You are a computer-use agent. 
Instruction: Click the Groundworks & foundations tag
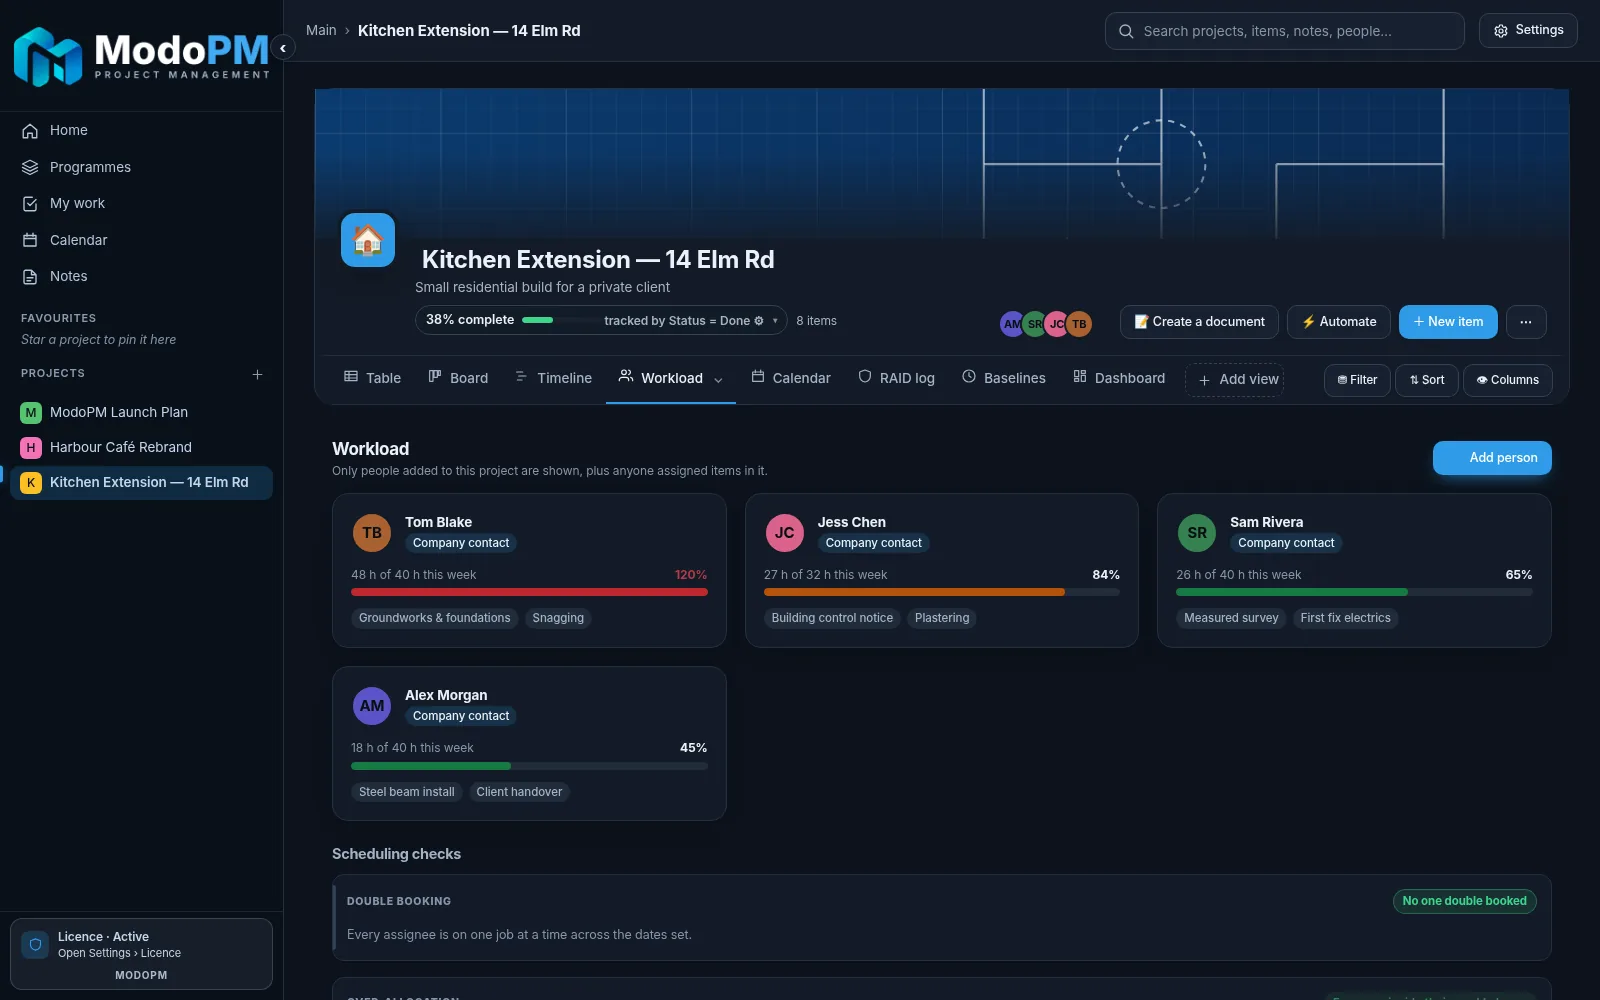click(x=435, y=618)
